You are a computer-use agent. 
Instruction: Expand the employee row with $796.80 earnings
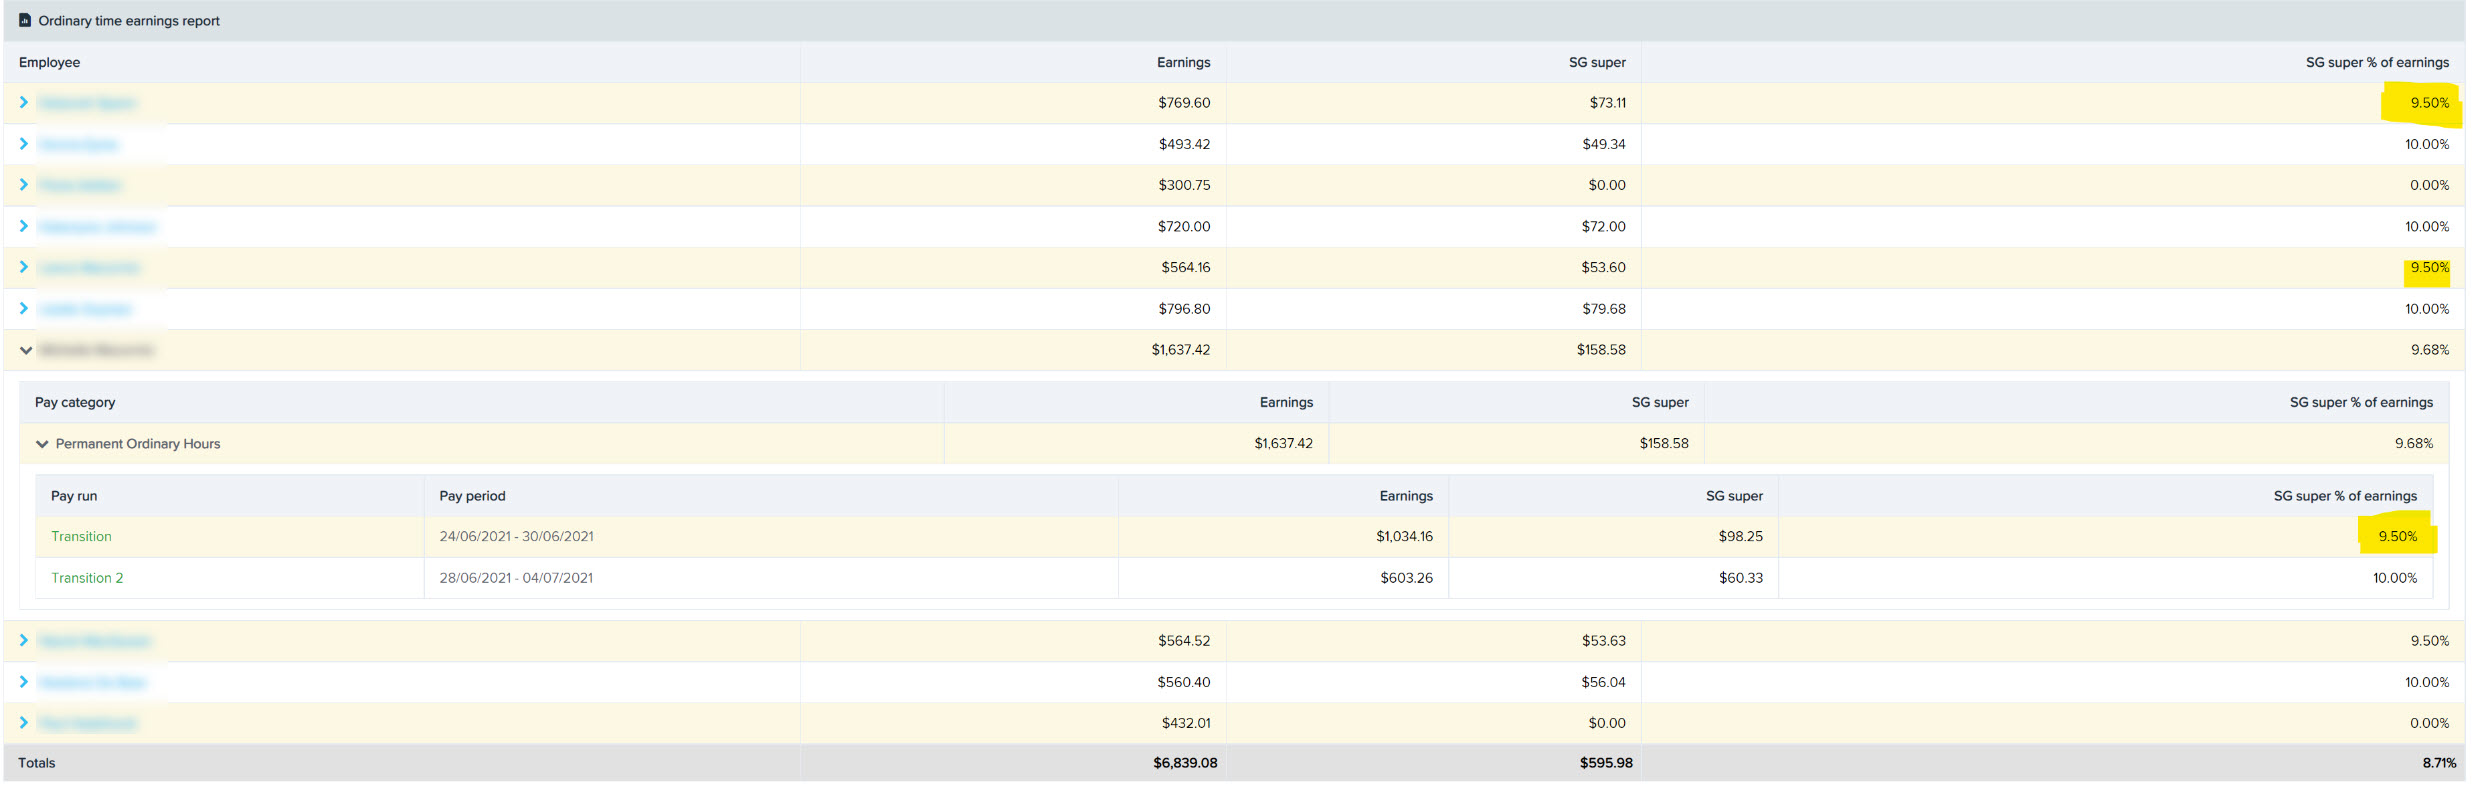pos(24,308)
